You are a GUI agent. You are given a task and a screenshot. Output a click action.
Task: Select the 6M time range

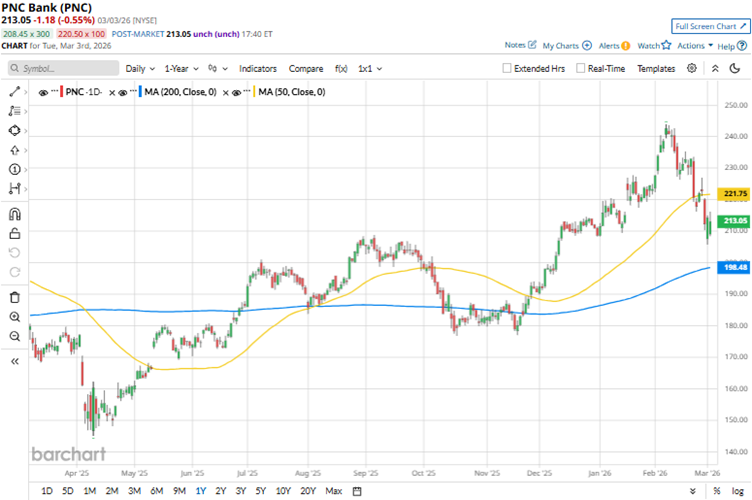tap(157, 490)
